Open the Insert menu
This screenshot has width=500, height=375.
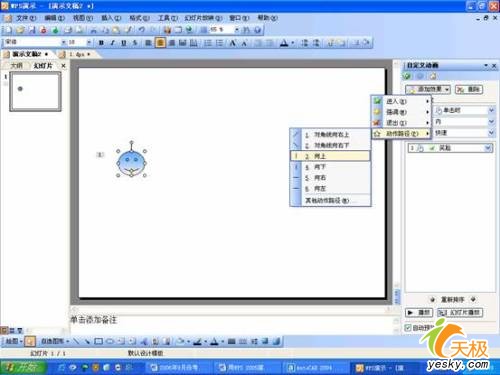point(111,18)
